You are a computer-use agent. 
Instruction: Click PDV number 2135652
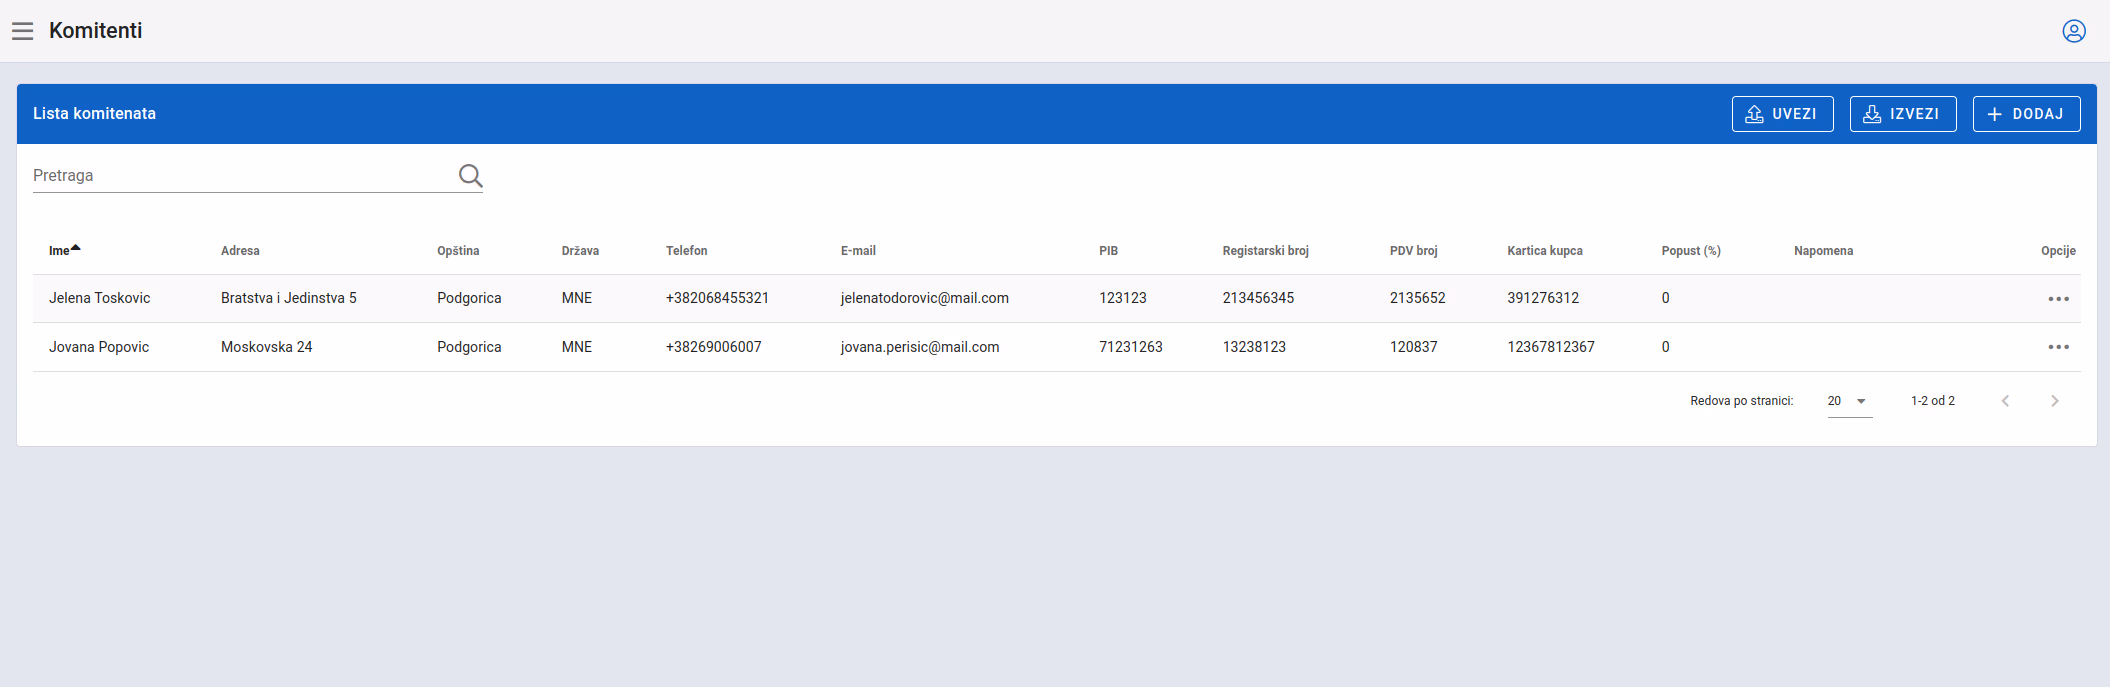[1417, 298]
